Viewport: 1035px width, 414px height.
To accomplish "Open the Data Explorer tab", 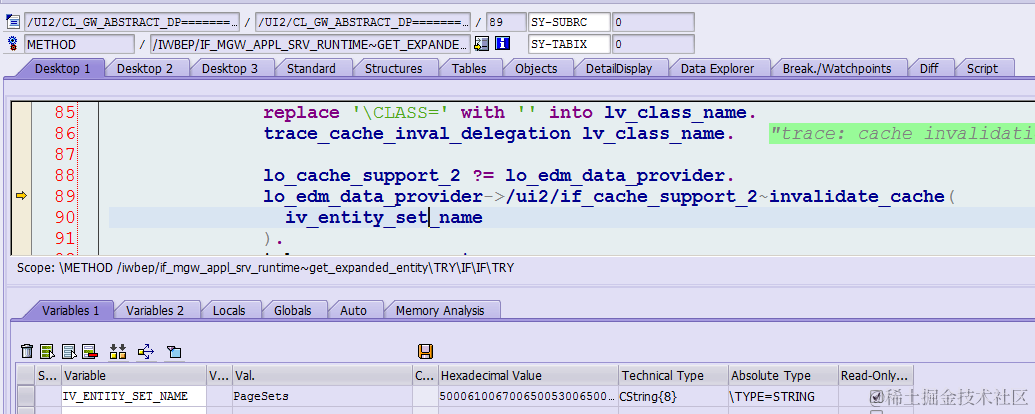I will tap(717, 68).
